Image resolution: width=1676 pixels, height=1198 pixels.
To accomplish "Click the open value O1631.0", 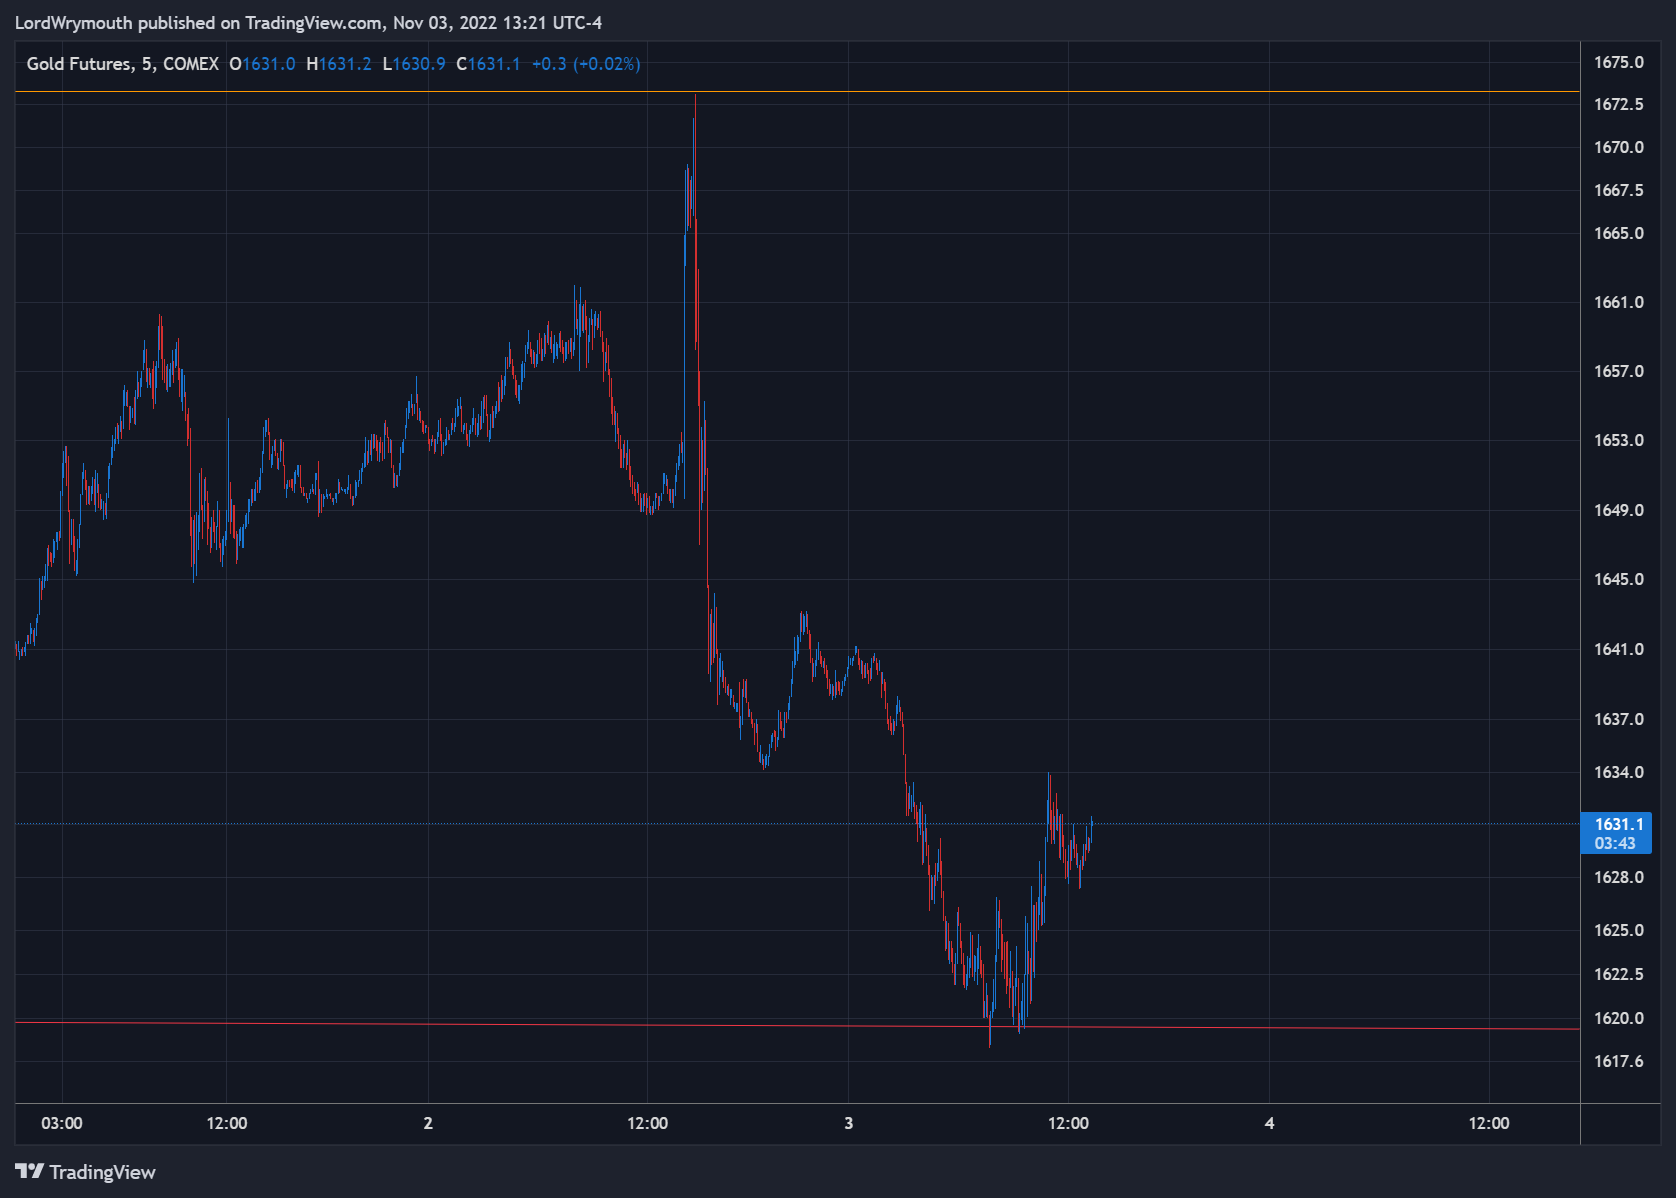I will point(263,64).
